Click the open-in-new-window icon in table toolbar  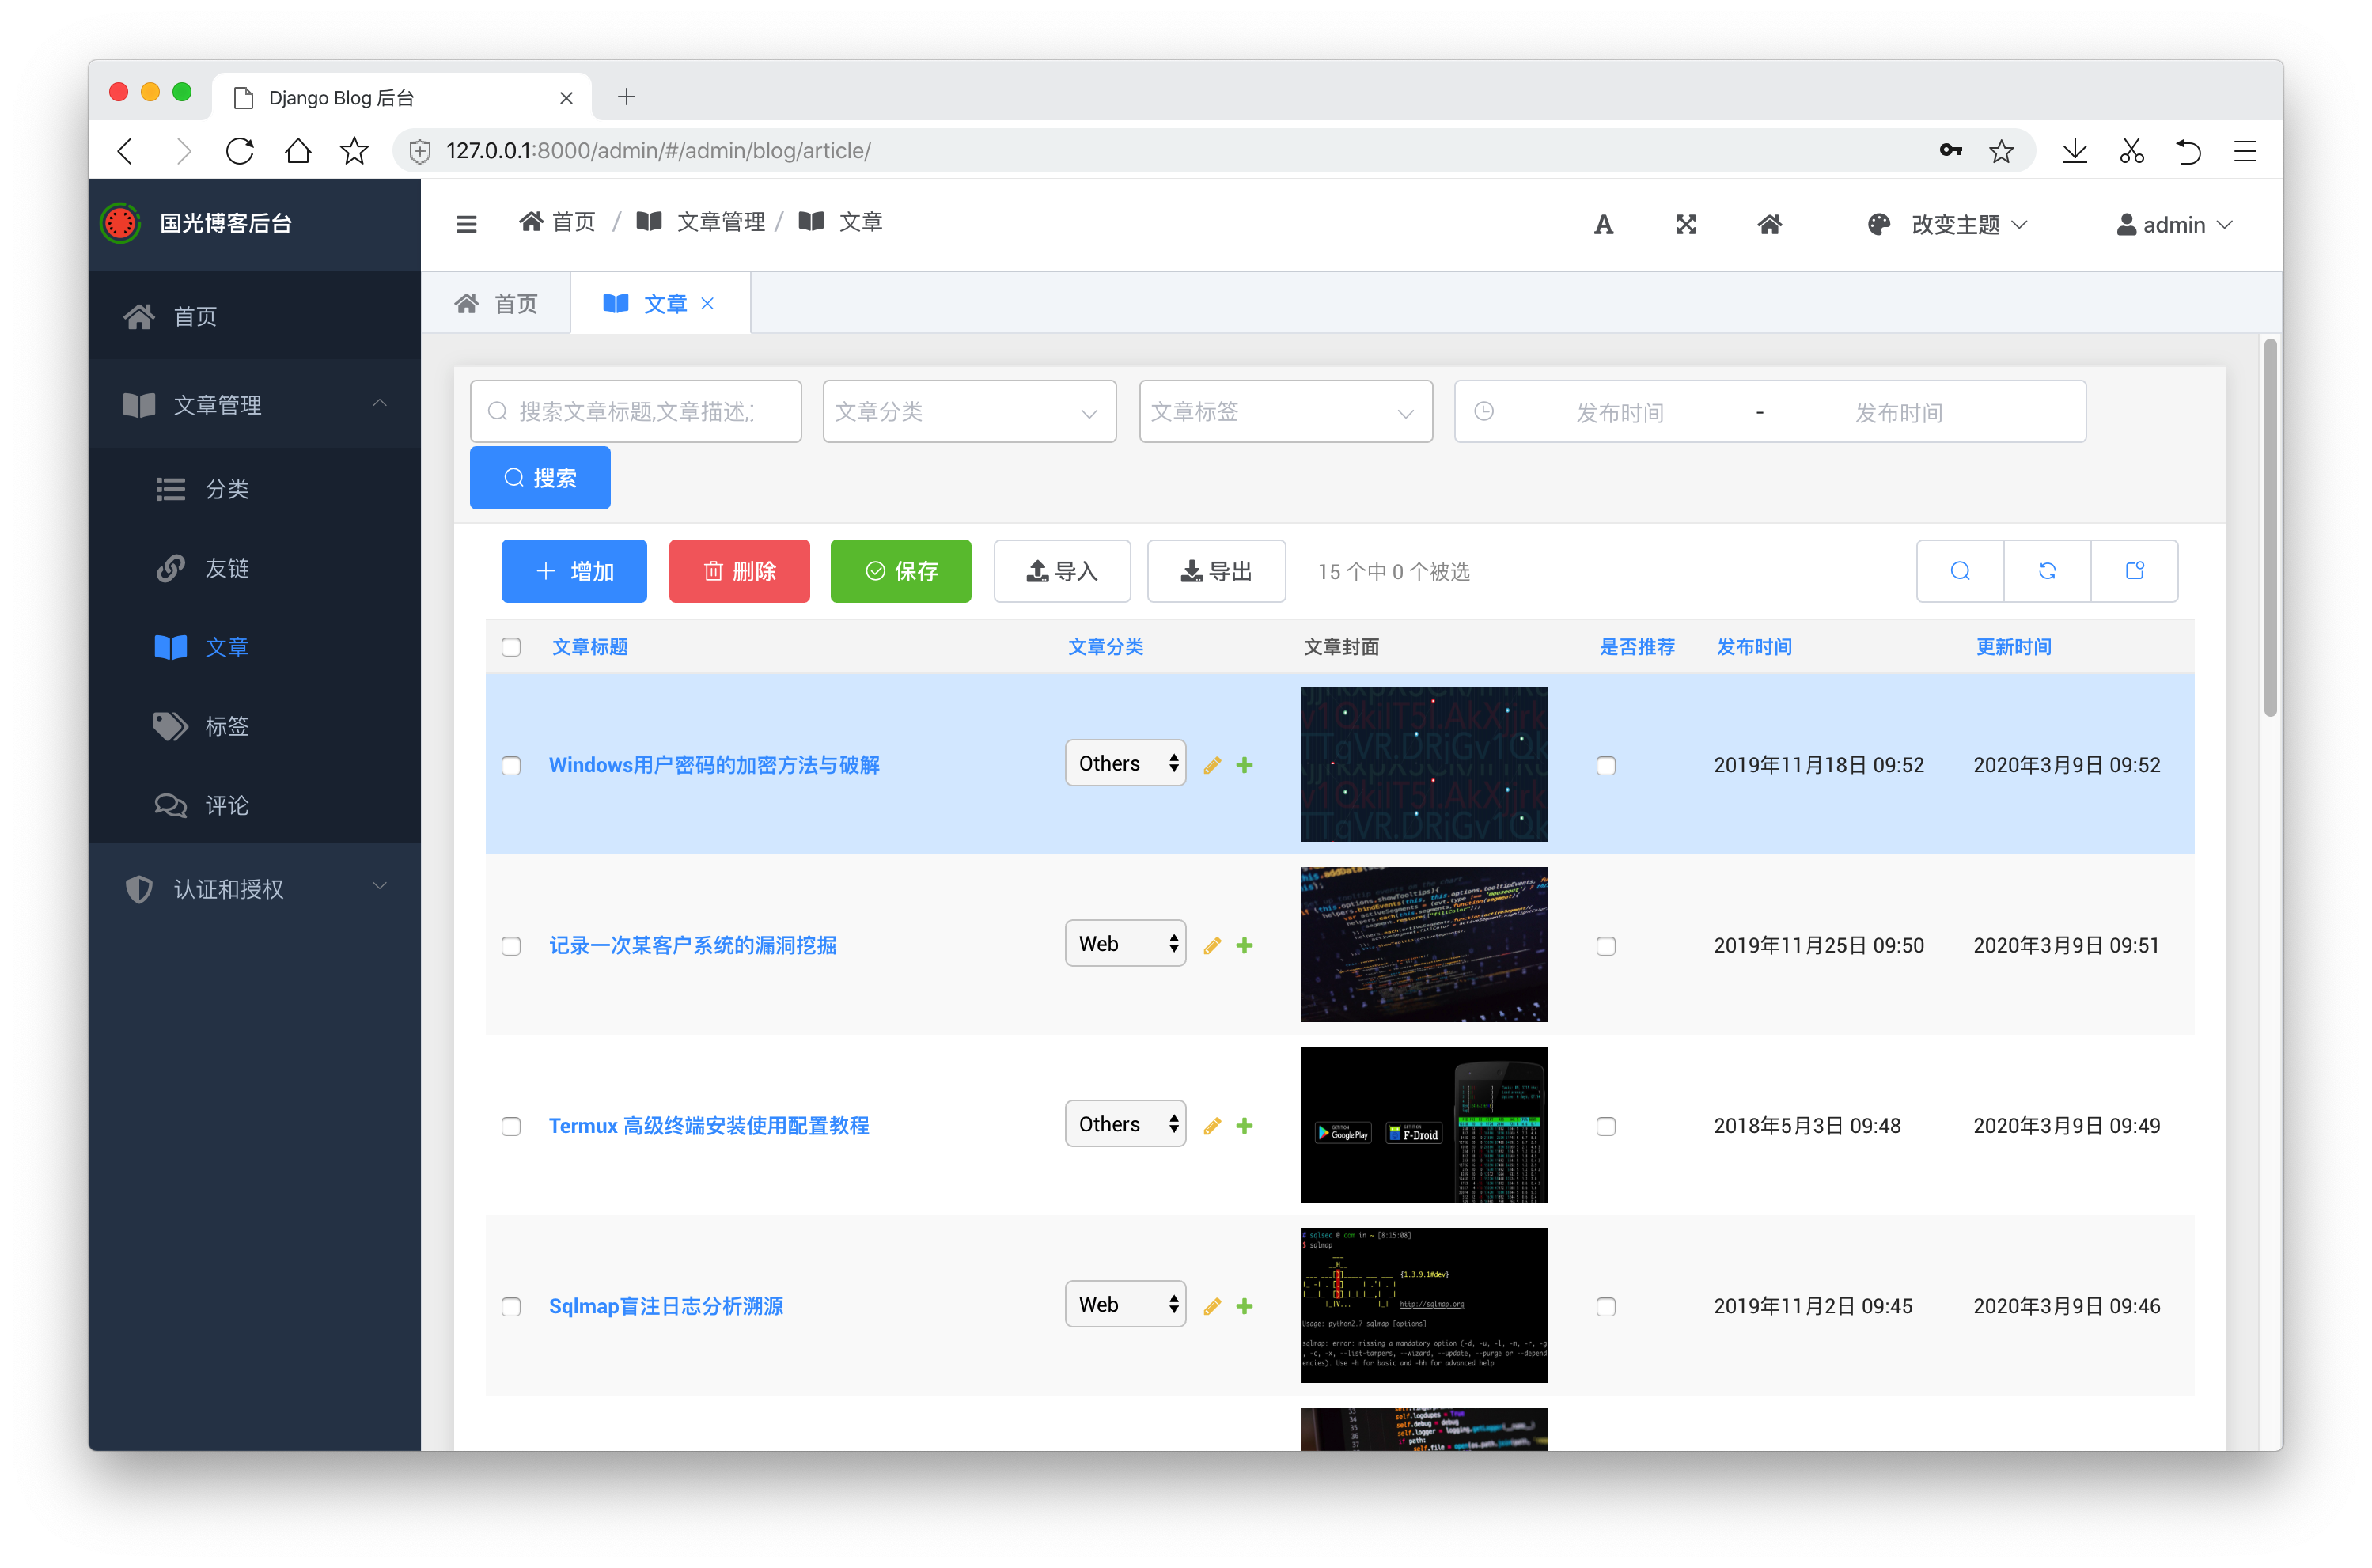coord(2134,571)
